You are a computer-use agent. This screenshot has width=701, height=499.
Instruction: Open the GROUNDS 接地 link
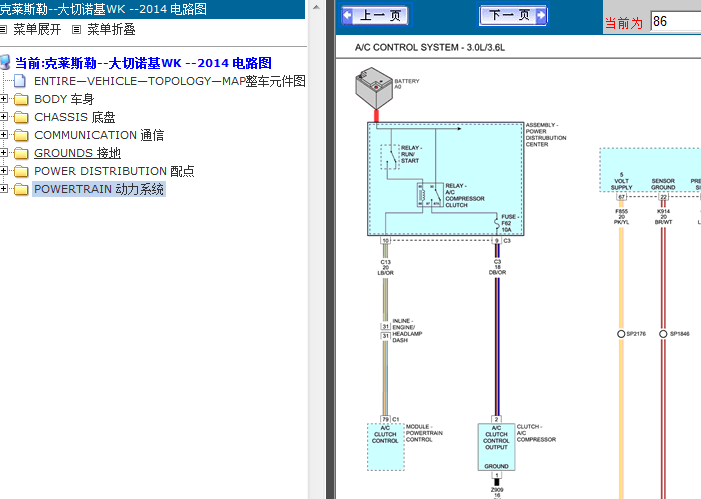[x=77, y=153]
